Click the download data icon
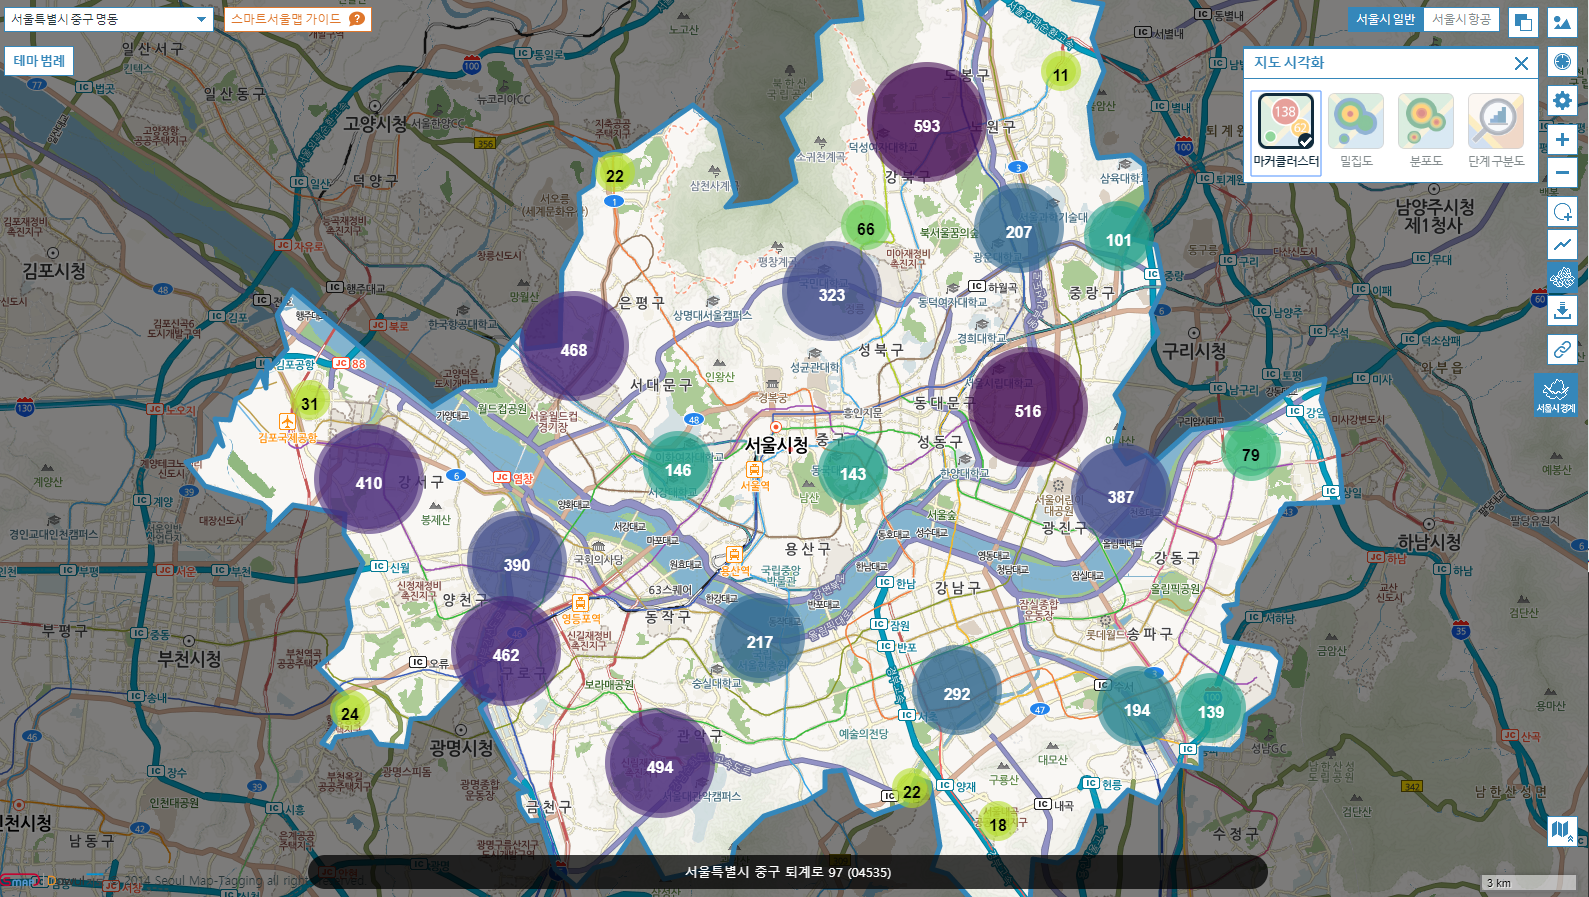 1562,311
